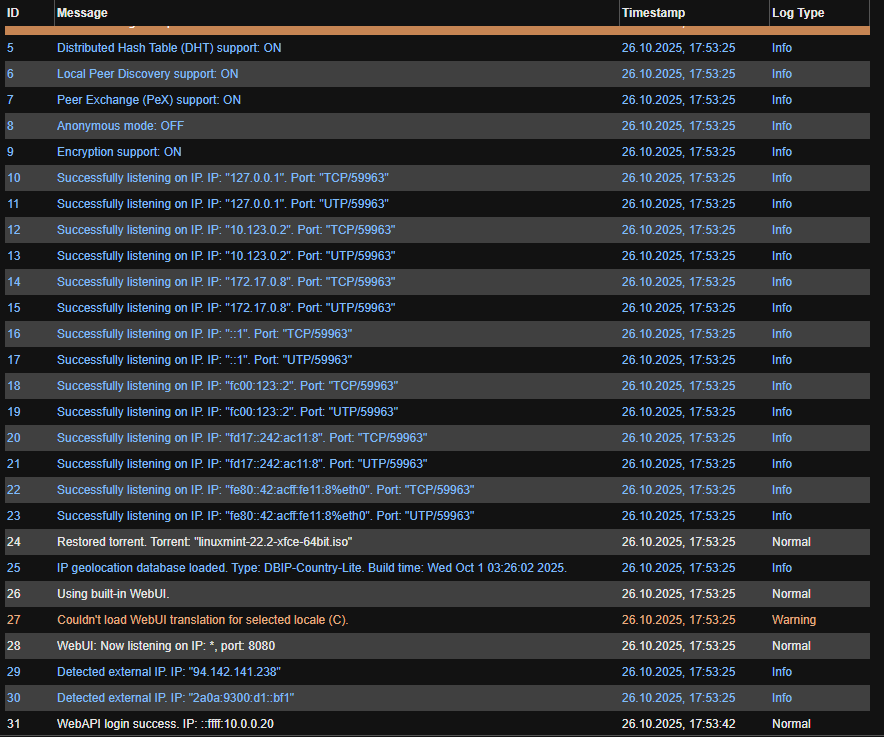The height and width of the screenshot is (737, 884).
Task: Select the 127.0.0.1 TCP/59963 listening message
Action: click(x=223, y=178)
